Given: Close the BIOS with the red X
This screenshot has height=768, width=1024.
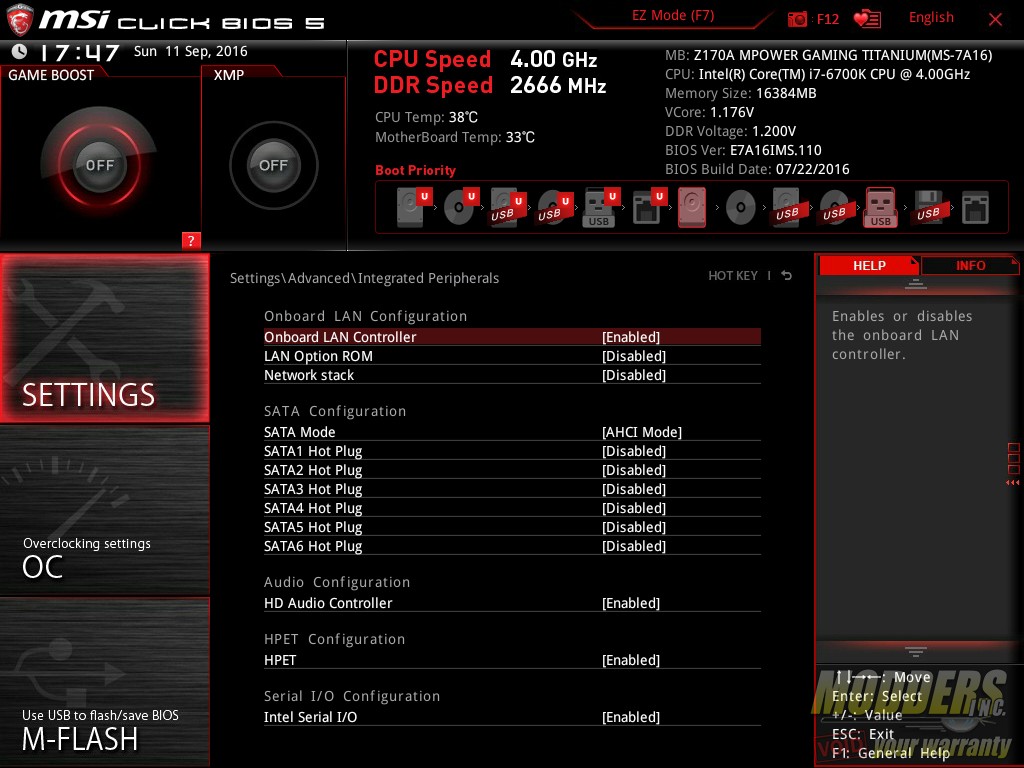Looking at the screenshot, I should (x=995, y=20).
